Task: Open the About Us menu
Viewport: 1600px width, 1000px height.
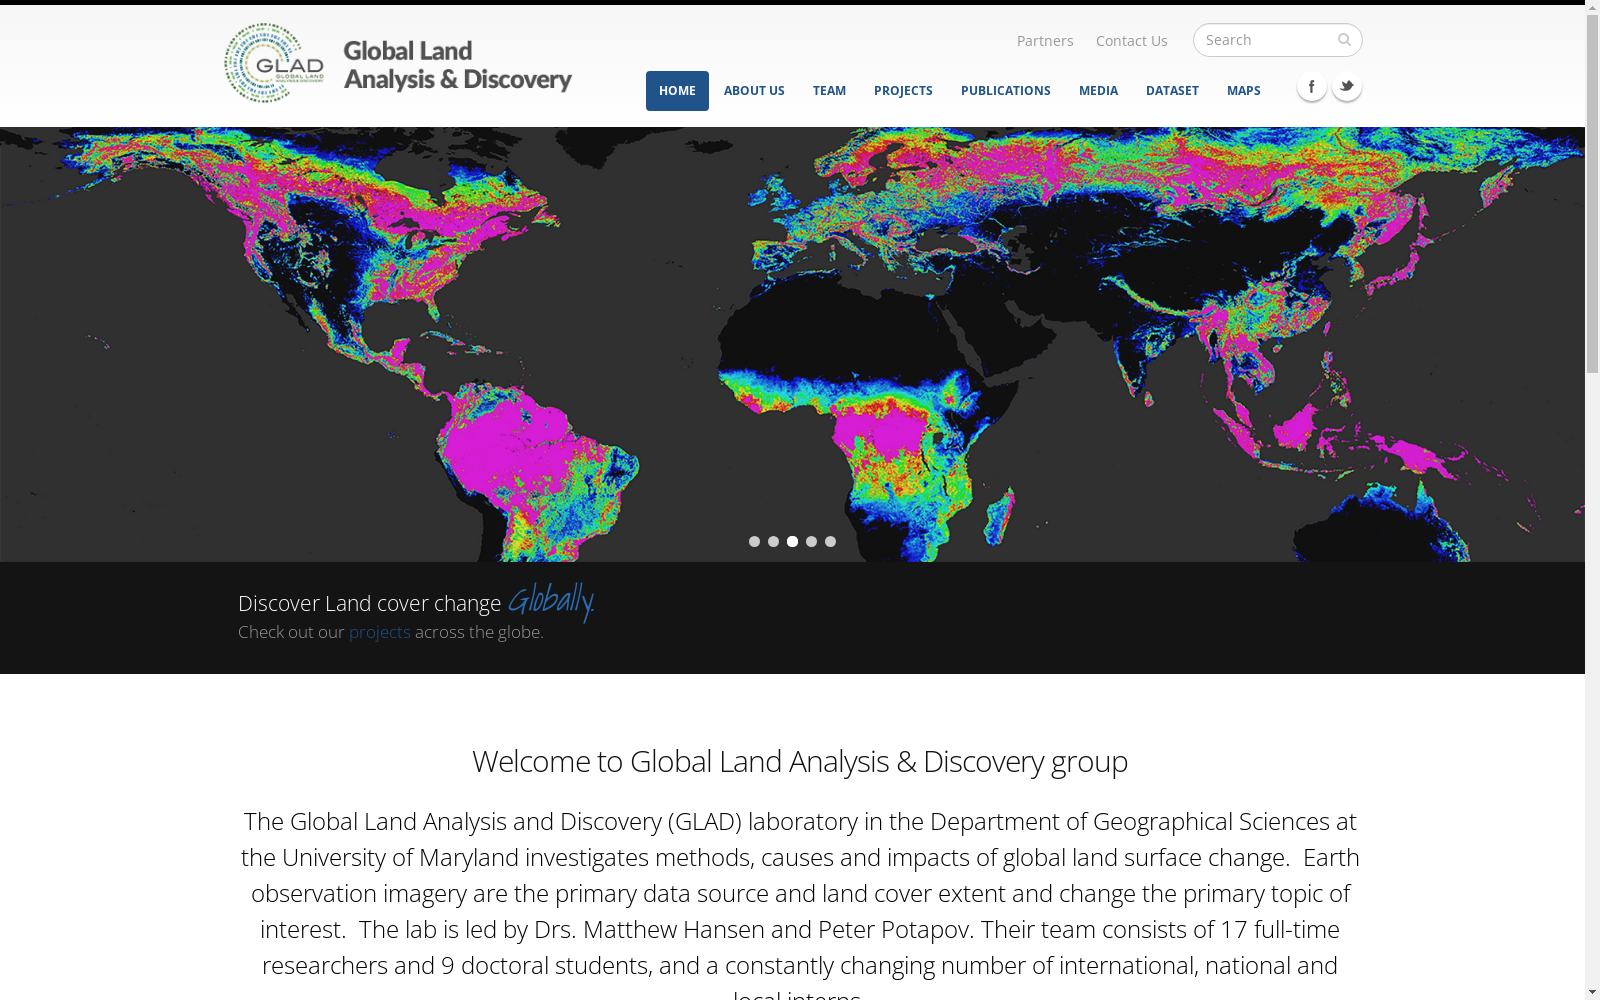Action: click(x=754, y=91)
